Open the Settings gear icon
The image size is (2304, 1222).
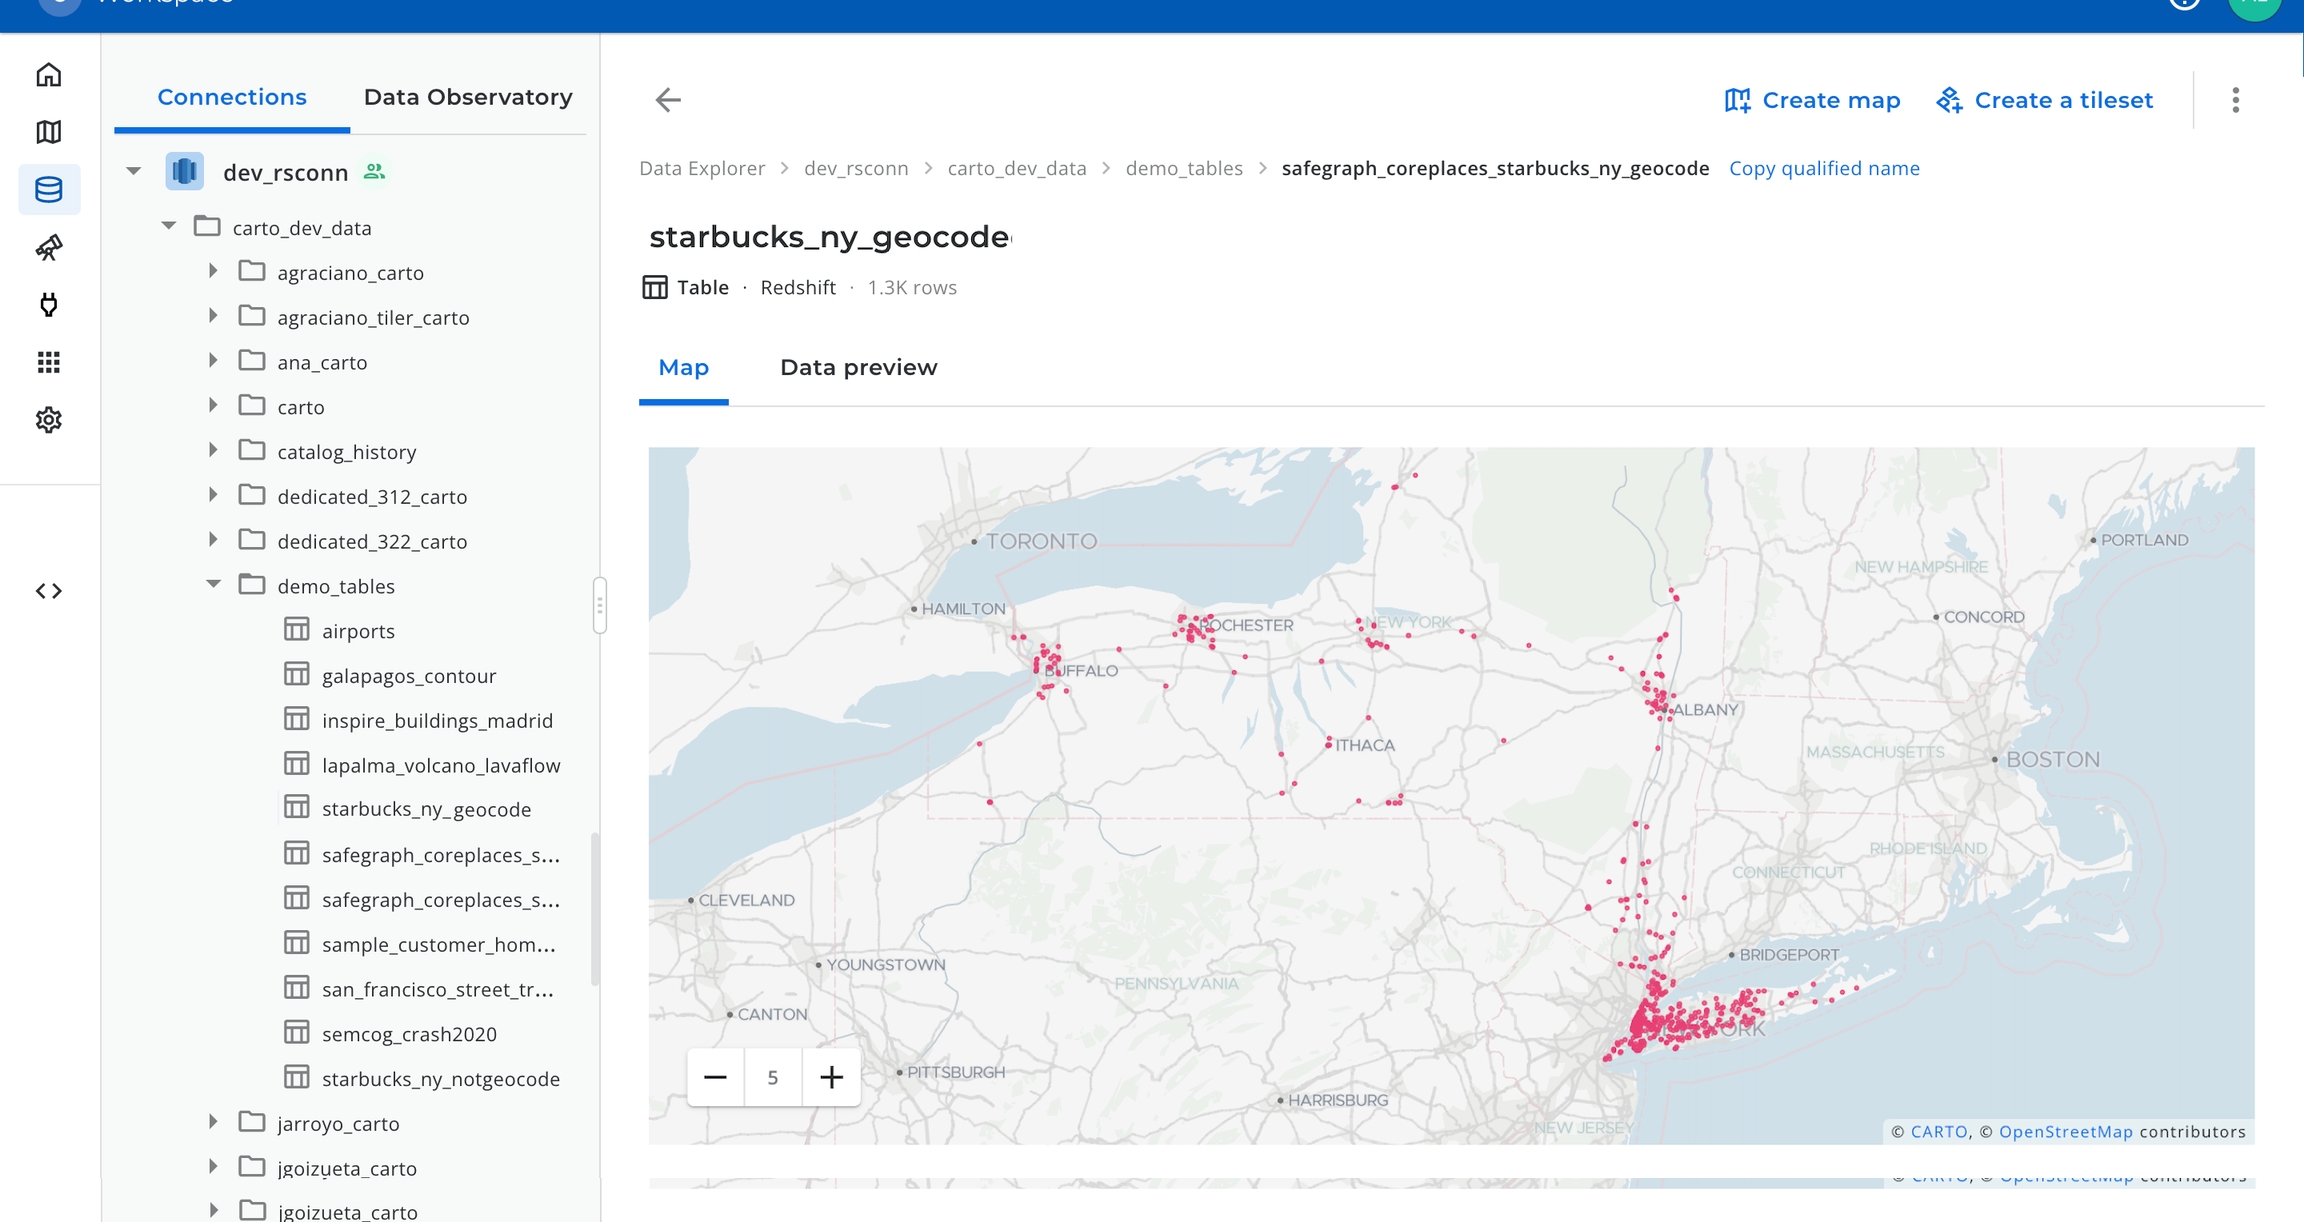pos(48,420)
